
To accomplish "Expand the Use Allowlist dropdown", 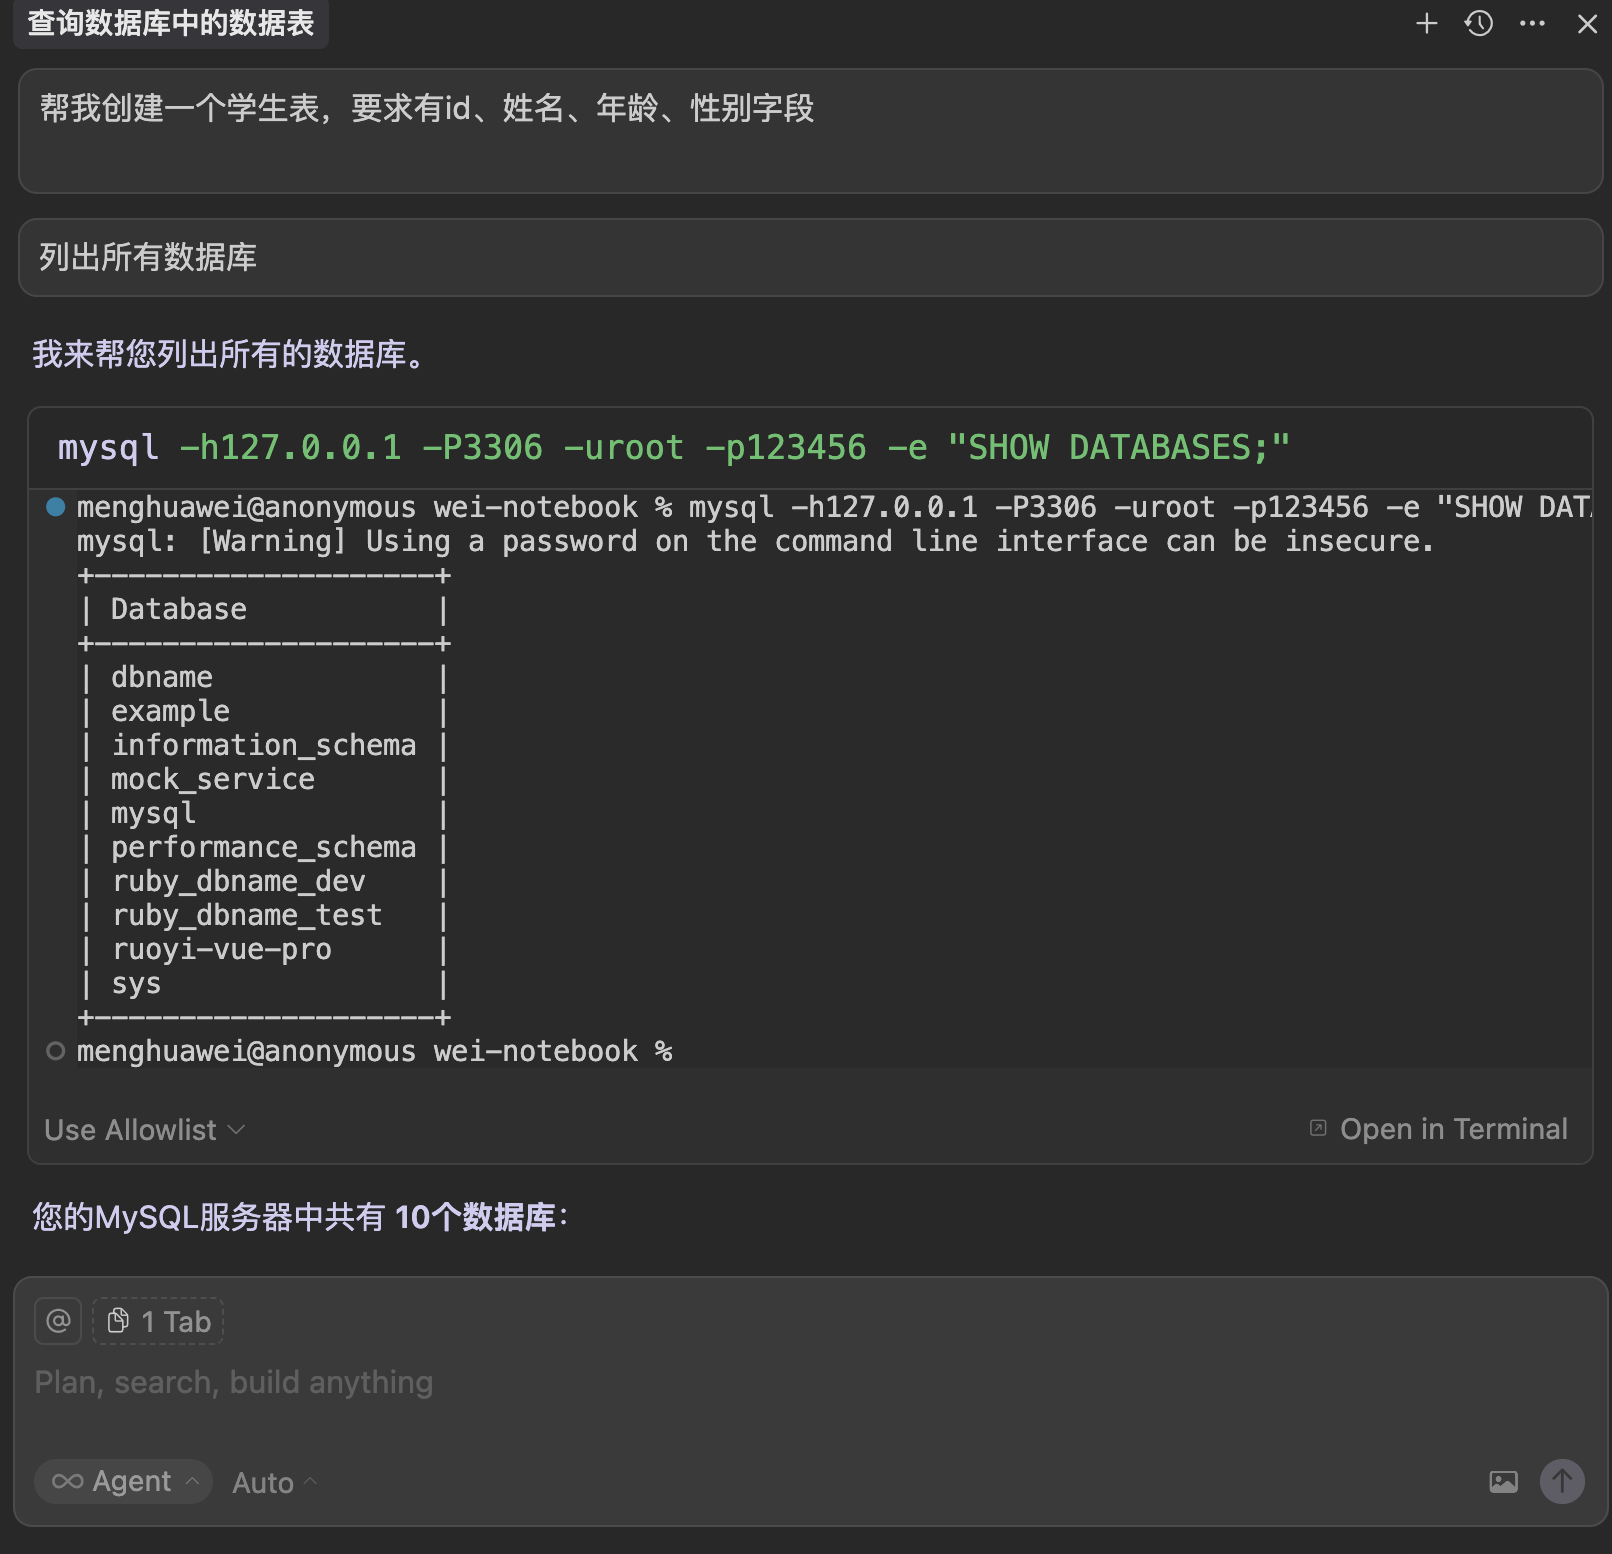I will [144, 1130].
